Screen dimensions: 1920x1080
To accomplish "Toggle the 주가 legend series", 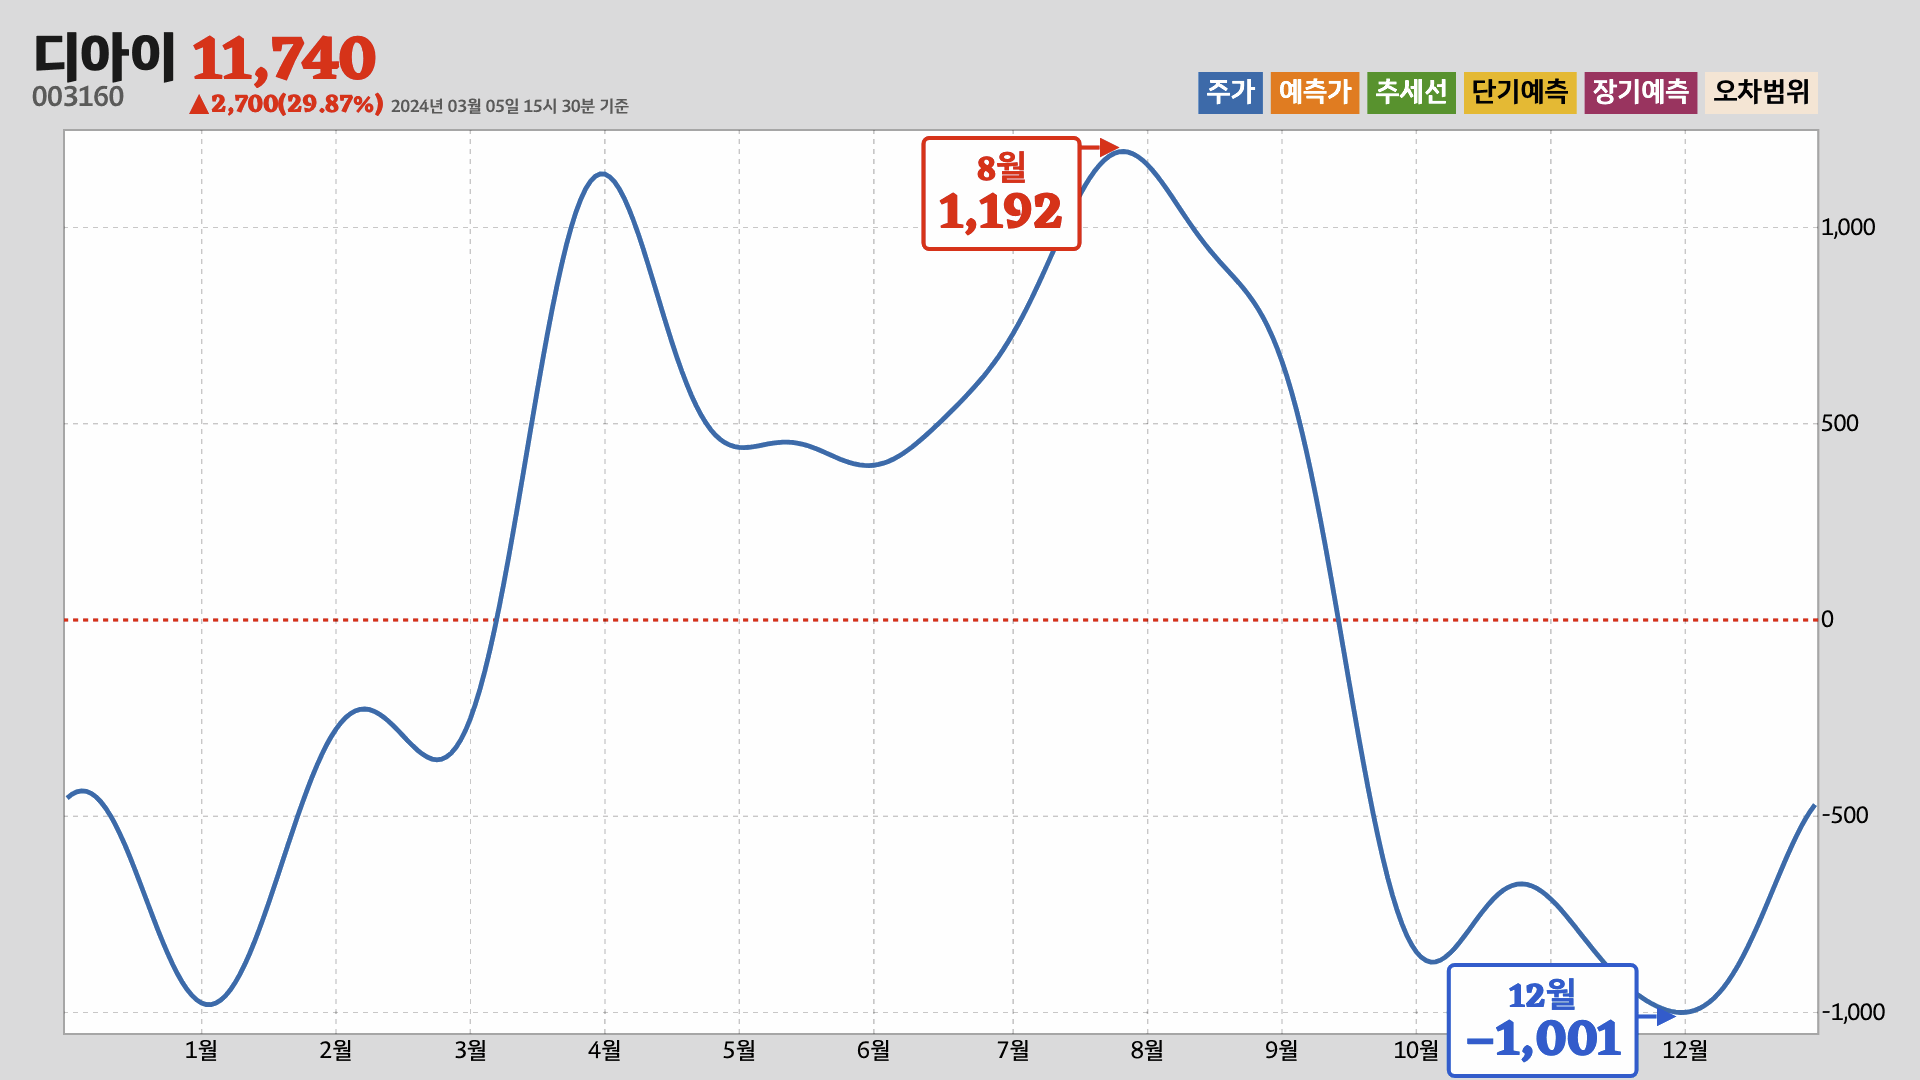I will (1230, 92).
